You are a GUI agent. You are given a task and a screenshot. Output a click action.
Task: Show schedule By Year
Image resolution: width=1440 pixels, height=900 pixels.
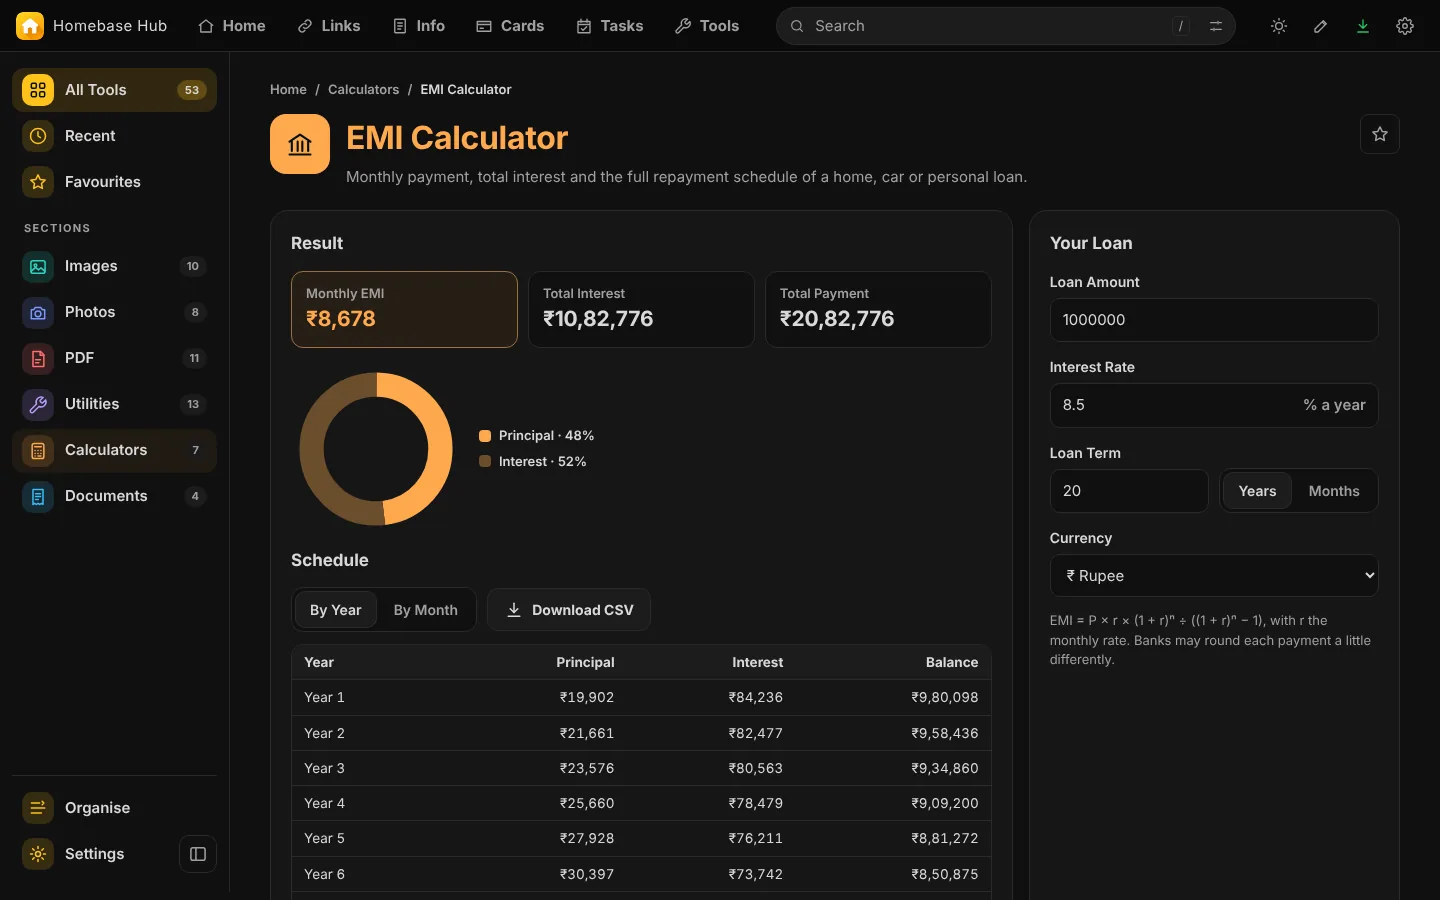(x=335, y=610)
